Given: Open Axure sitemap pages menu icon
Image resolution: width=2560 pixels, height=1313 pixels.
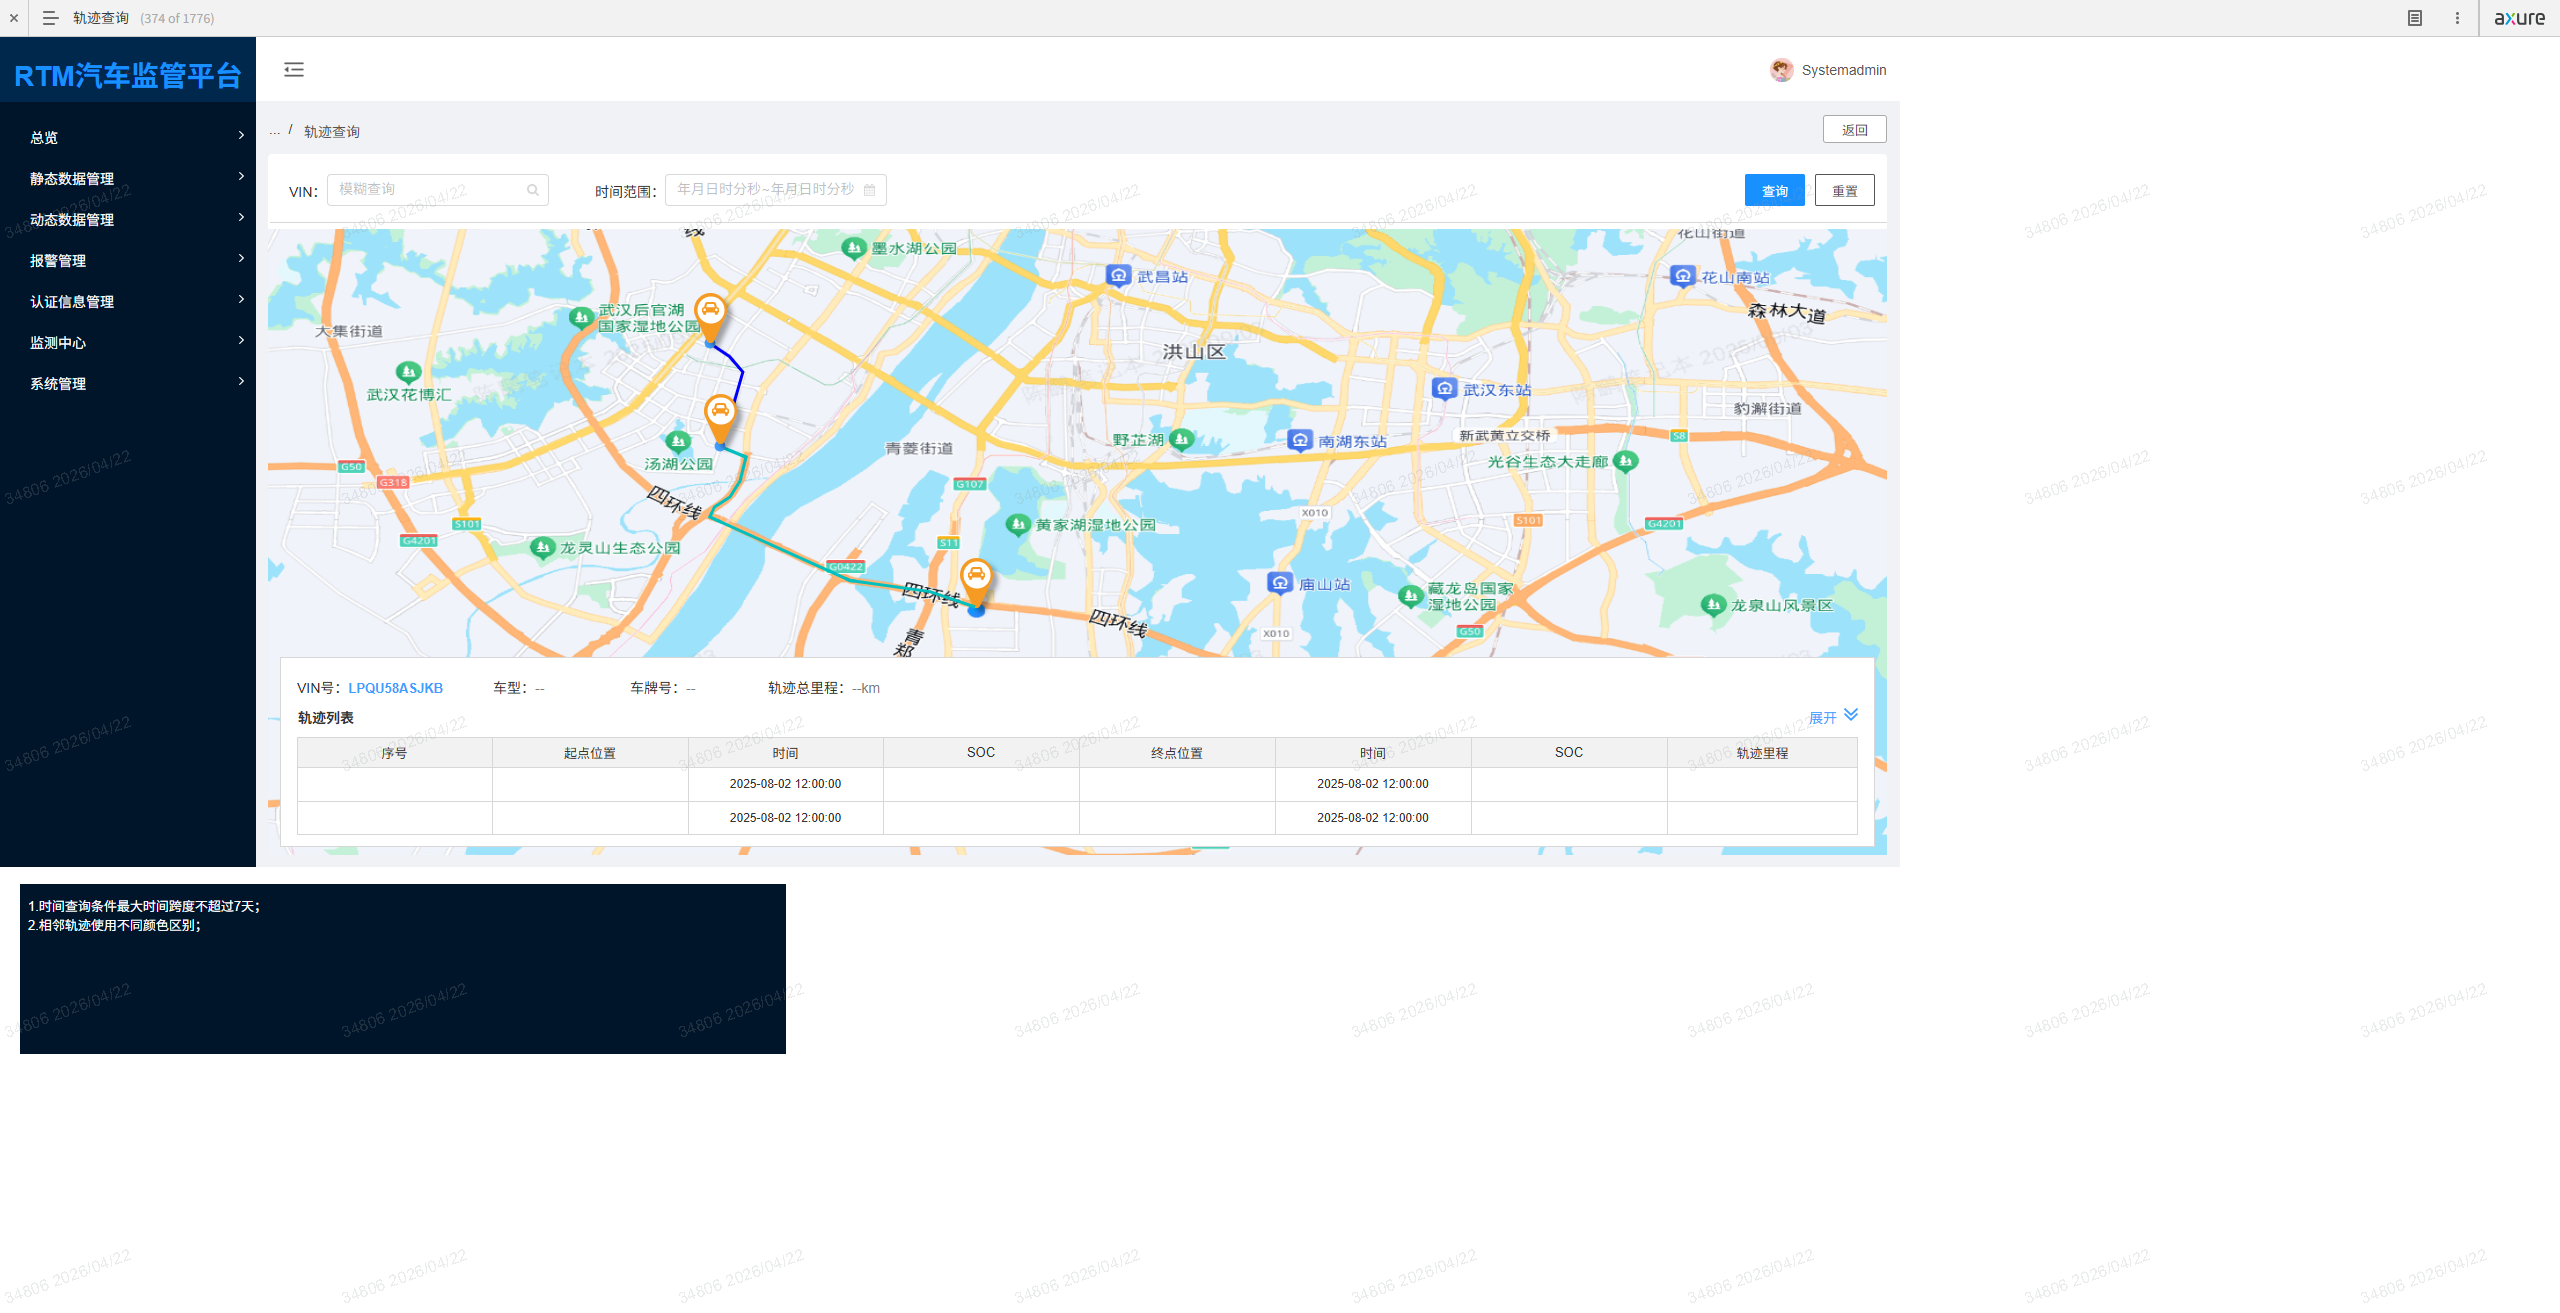Looking at the screenshot, I should coord(50,18).
